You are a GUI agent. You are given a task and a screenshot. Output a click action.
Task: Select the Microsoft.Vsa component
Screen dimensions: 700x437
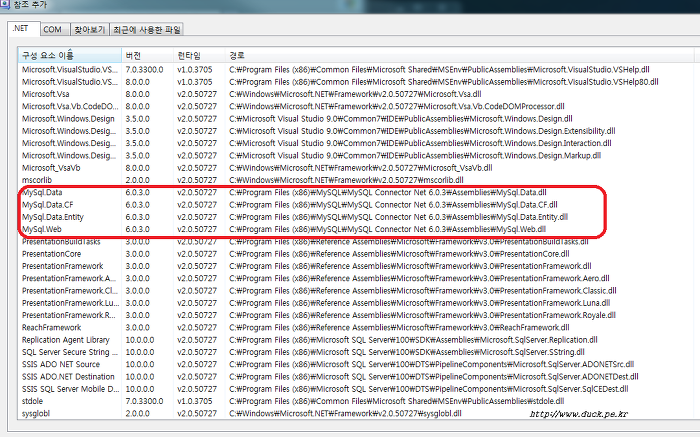click(46, 94)
